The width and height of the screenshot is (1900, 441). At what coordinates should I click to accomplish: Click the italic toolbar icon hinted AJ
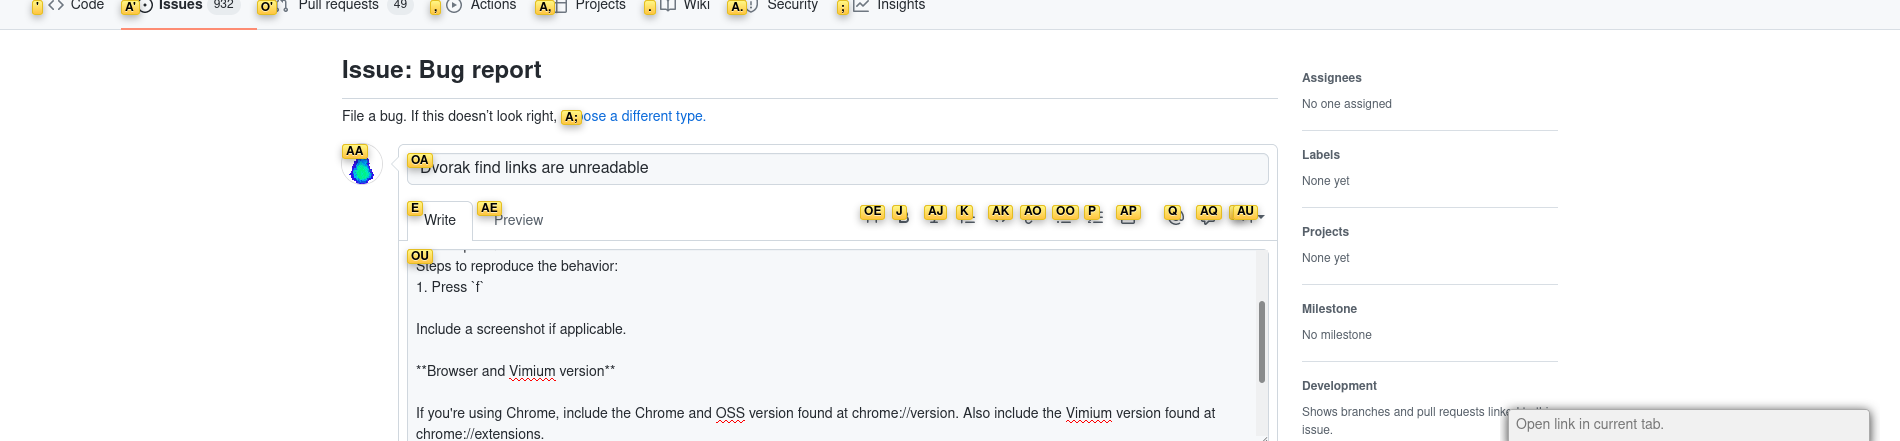click(x=935, y=218)
